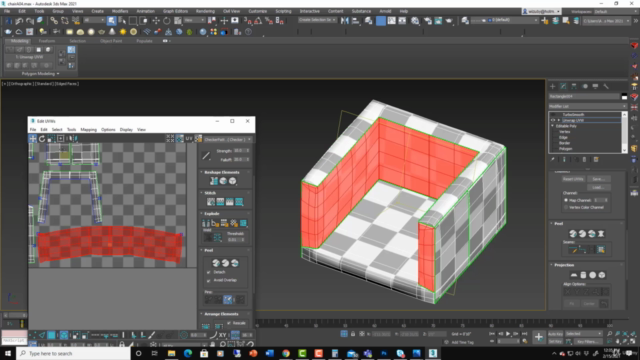
Task: Toggle the XY axis constraint in Edit UVWs
Action: pos(222,335)
